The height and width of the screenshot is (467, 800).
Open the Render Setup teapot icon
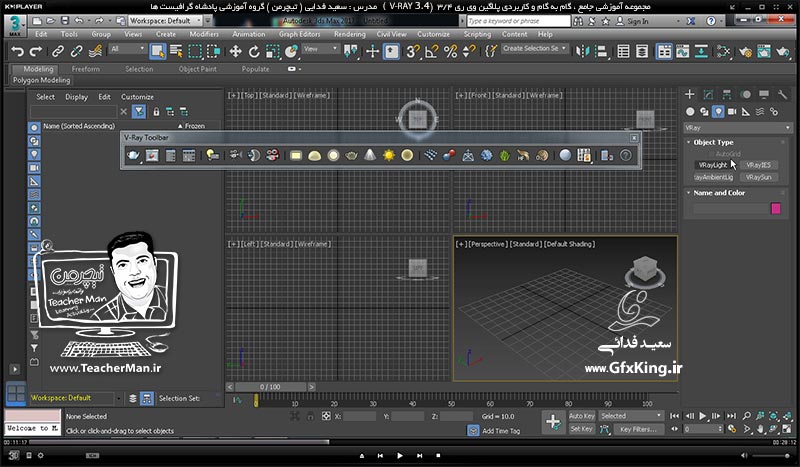pyautogui.click(x=745, y=52)
